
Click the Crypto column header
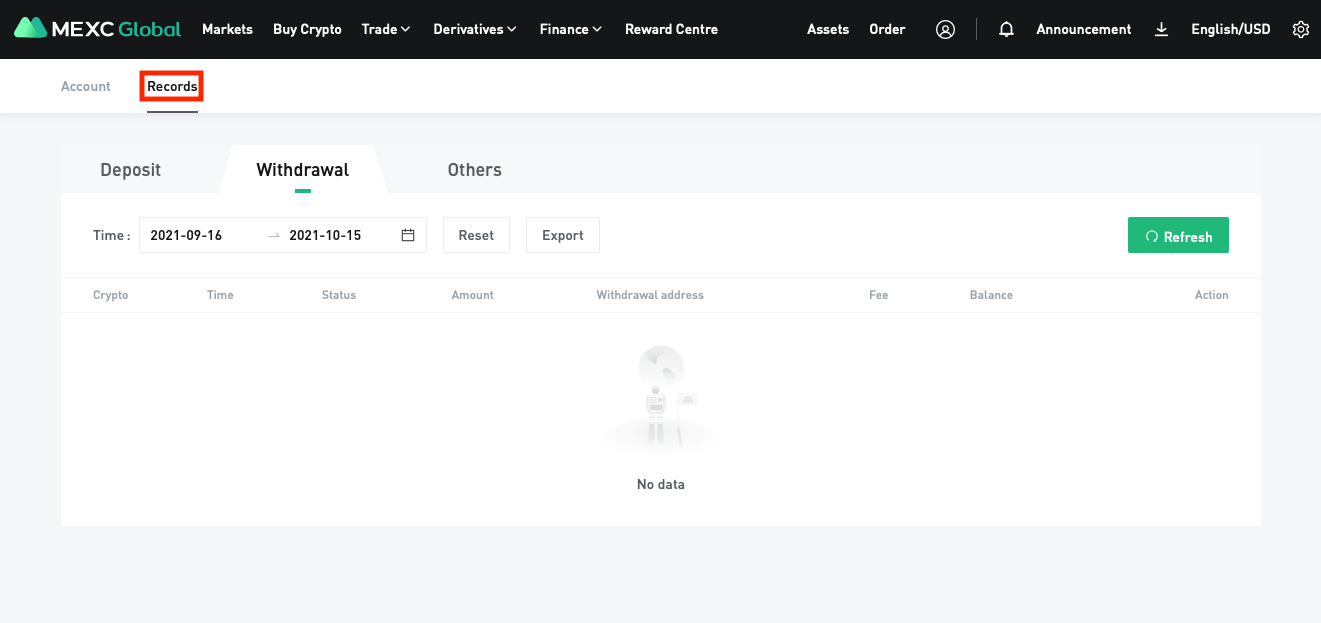click(111, 295)
